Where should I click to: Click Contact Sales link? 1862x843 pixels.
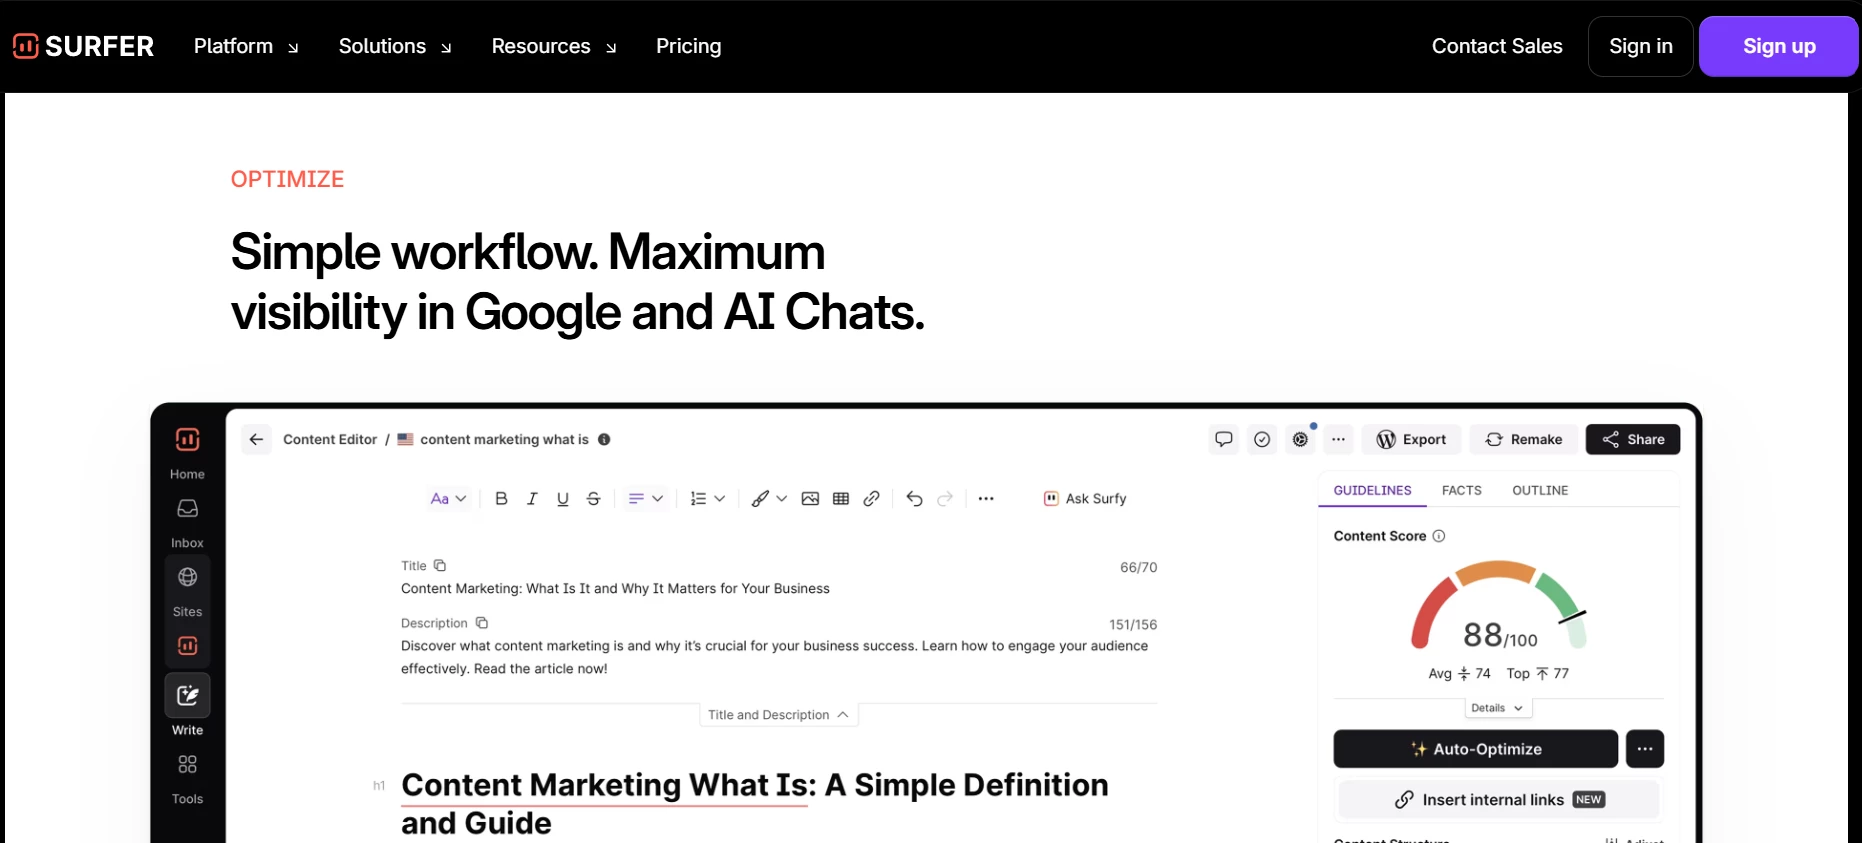[x=1497, y=46]
